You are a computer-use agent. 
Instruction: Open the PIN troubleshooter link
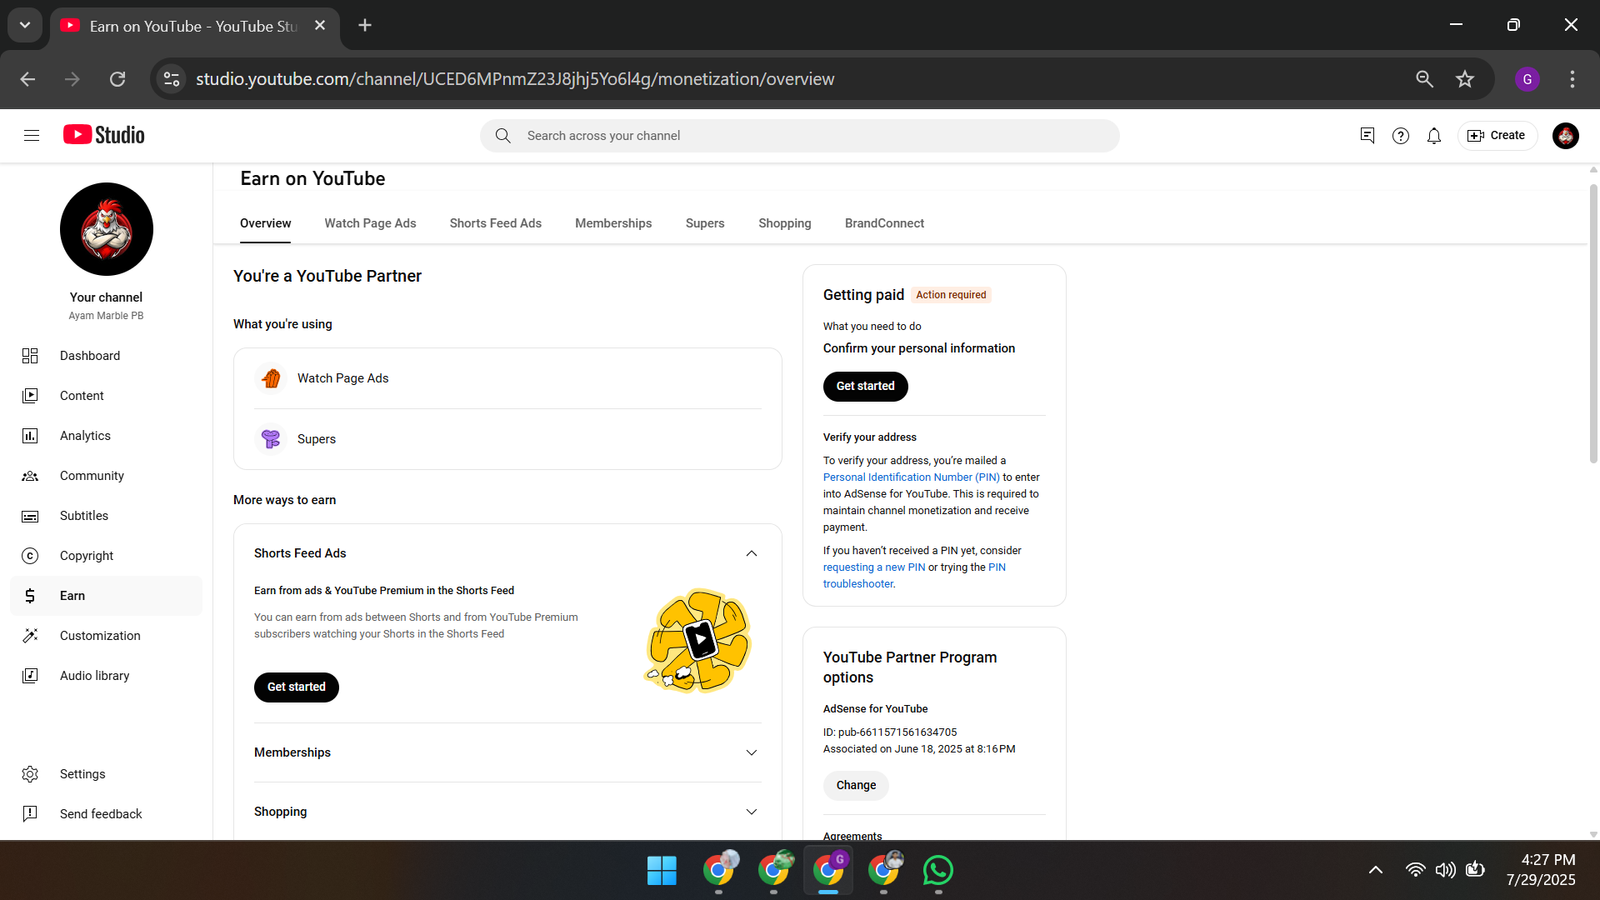click(915, 575)
